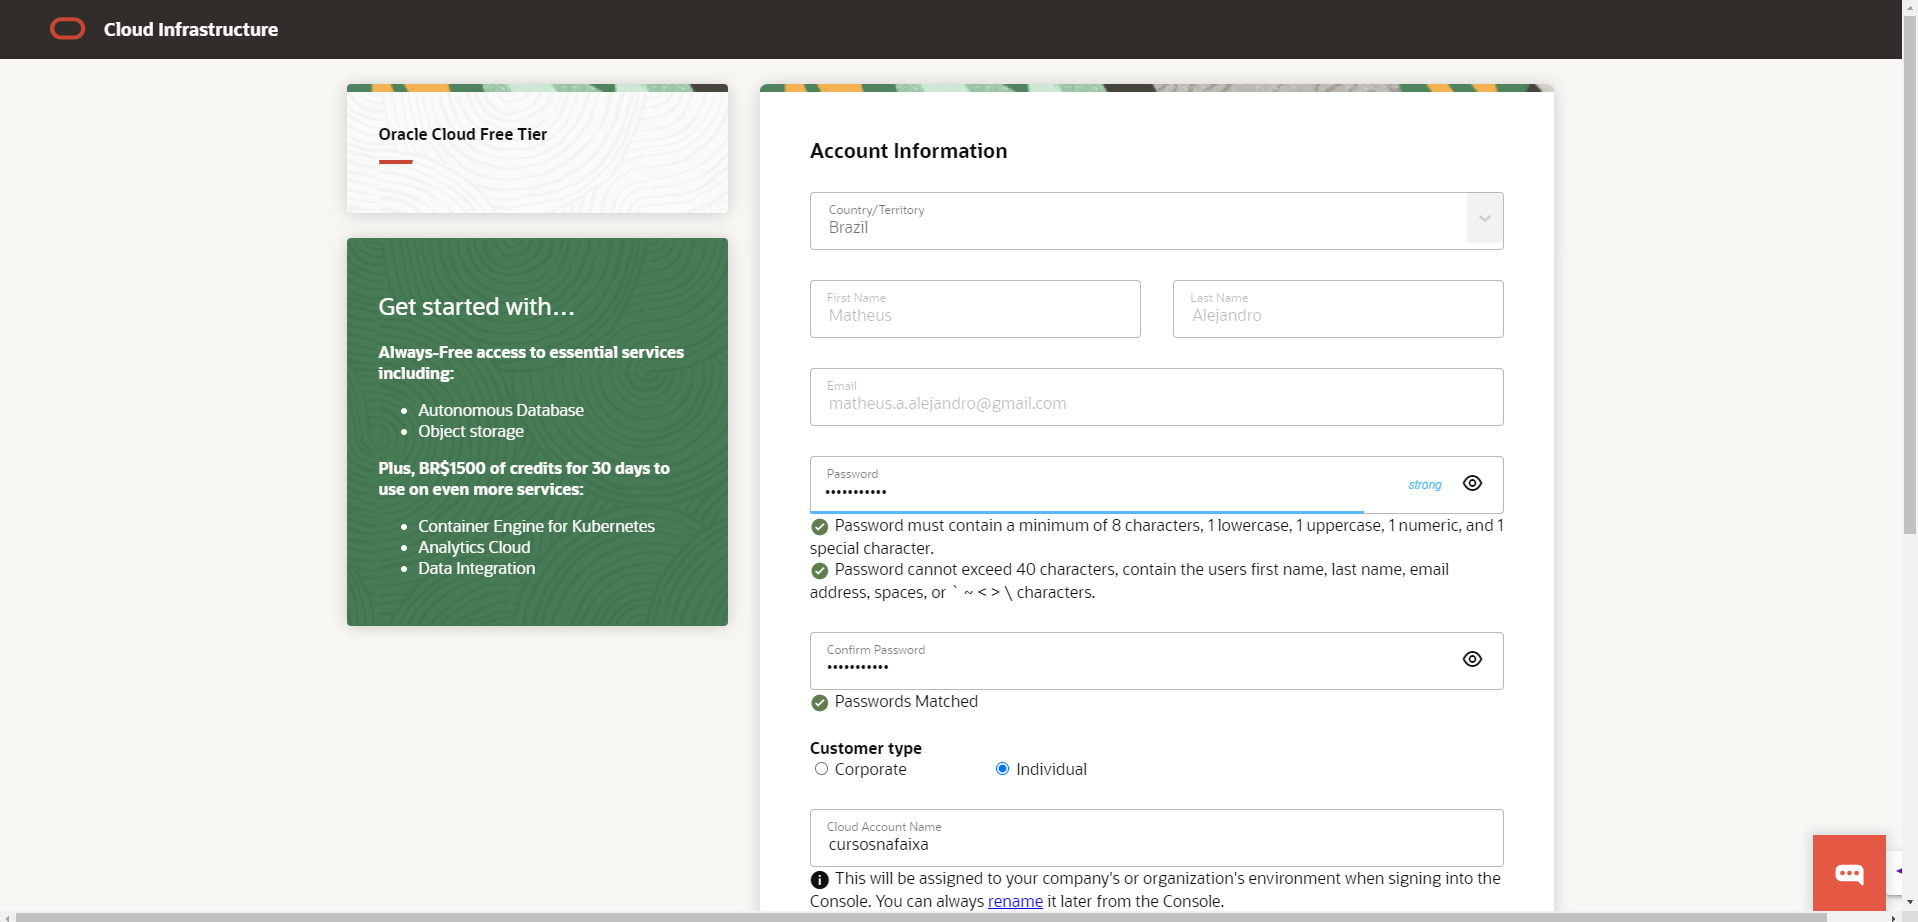Expand the Country/Territory dropdown arrow
Image resolution: width=1918 pixels, height=922 pixels.
1484,219
